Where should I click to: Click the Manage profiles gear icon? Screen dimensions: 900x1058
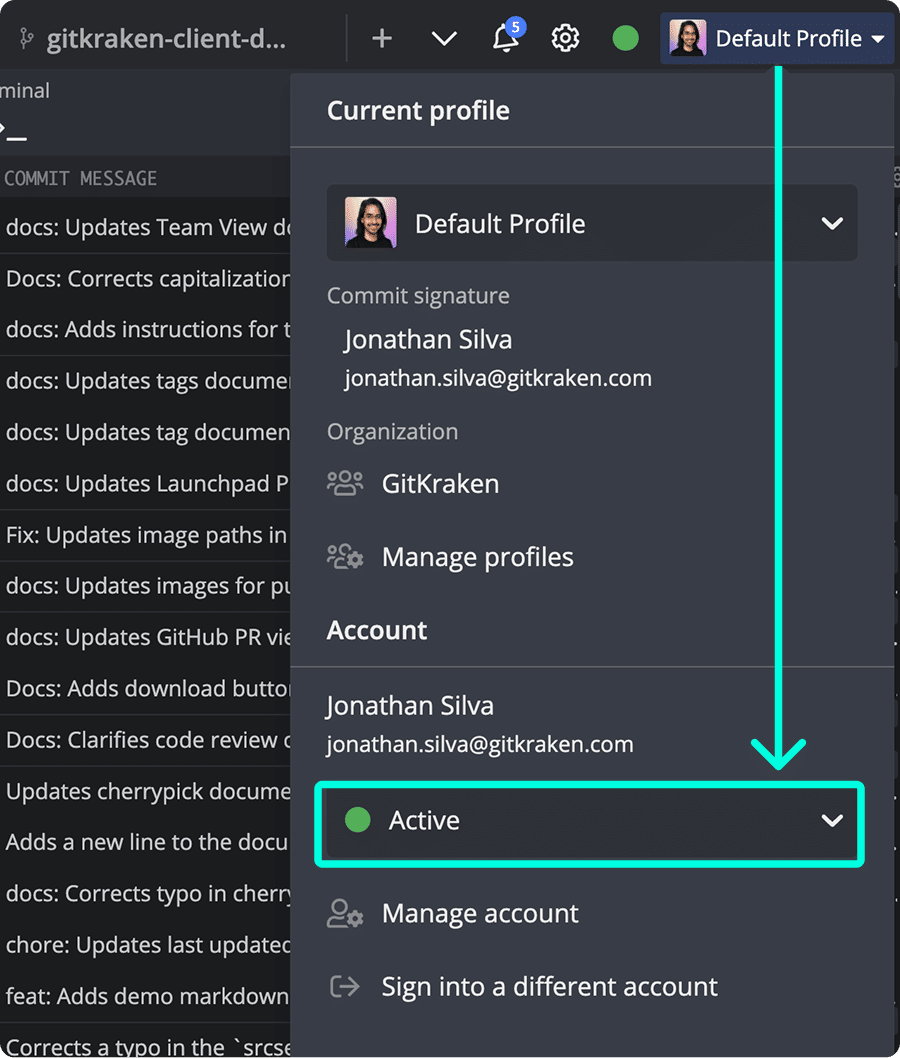[344, 556]
